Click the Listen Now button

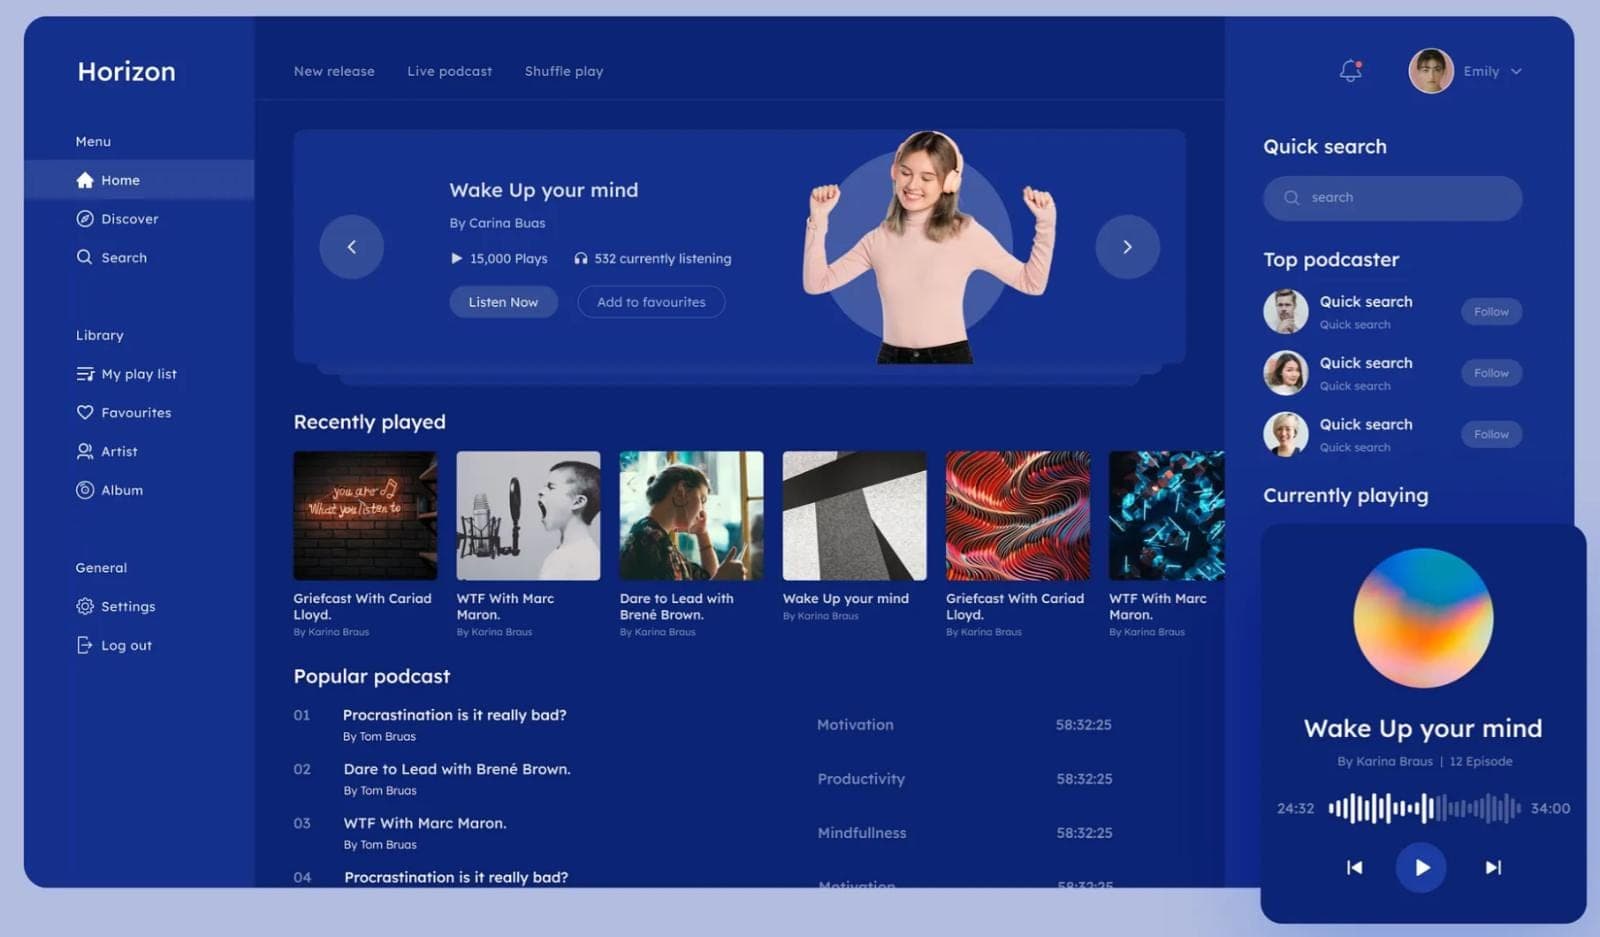[x=503, y=302]
